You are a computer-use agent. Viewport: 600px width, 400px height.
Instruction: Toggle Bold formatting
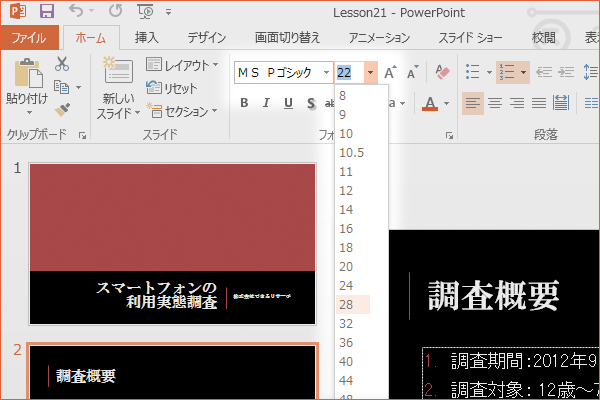pos(244,103)
